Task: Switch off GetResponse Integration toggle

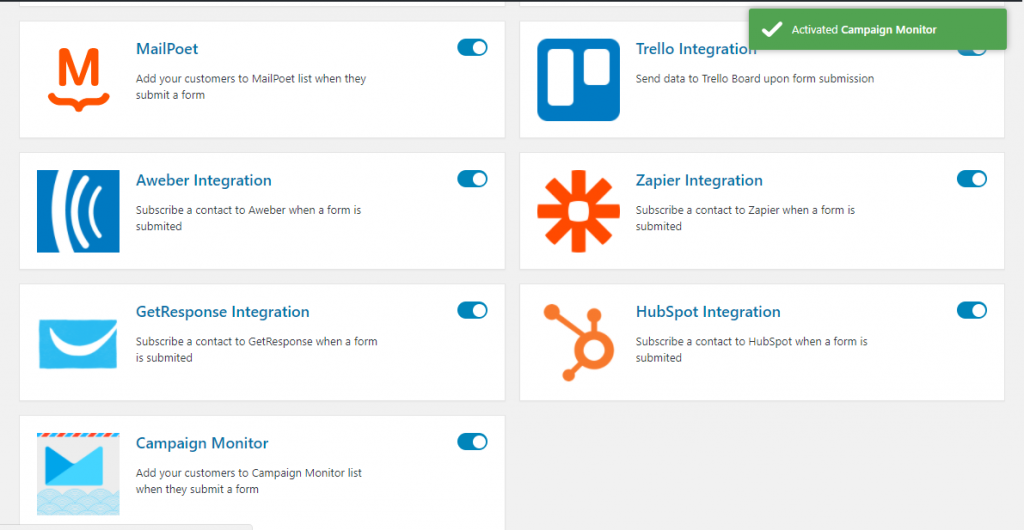Action: point(472,310)
